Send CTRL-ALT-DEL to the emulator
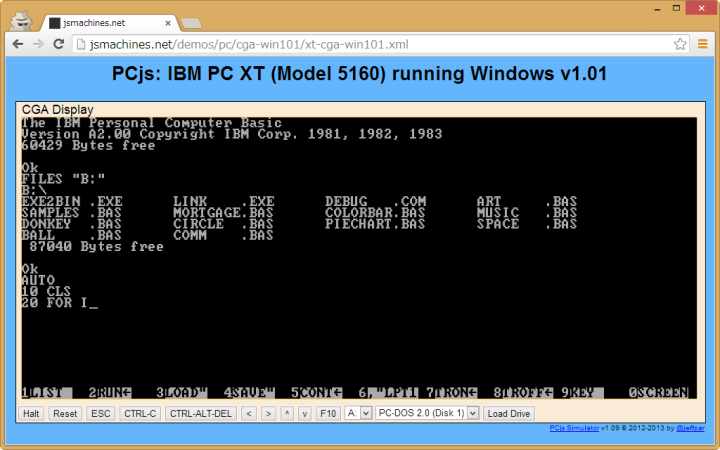 coord(201,413)
